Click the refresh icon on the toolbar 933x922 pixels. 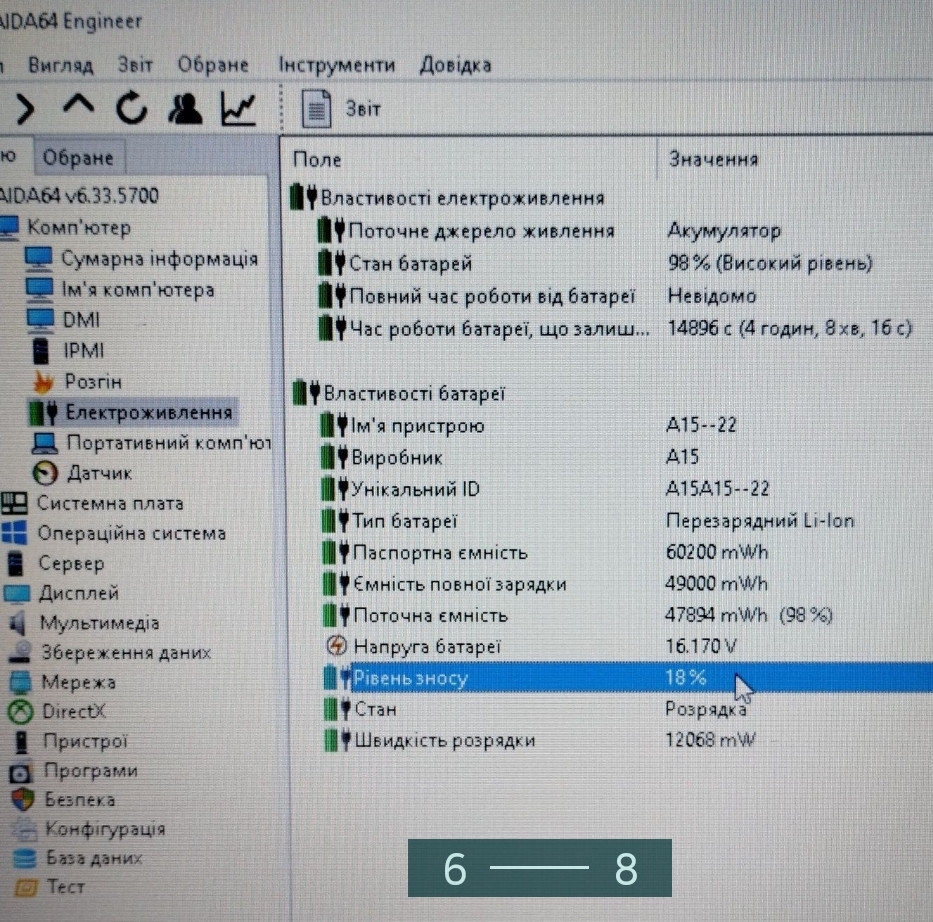pos(133,108)
